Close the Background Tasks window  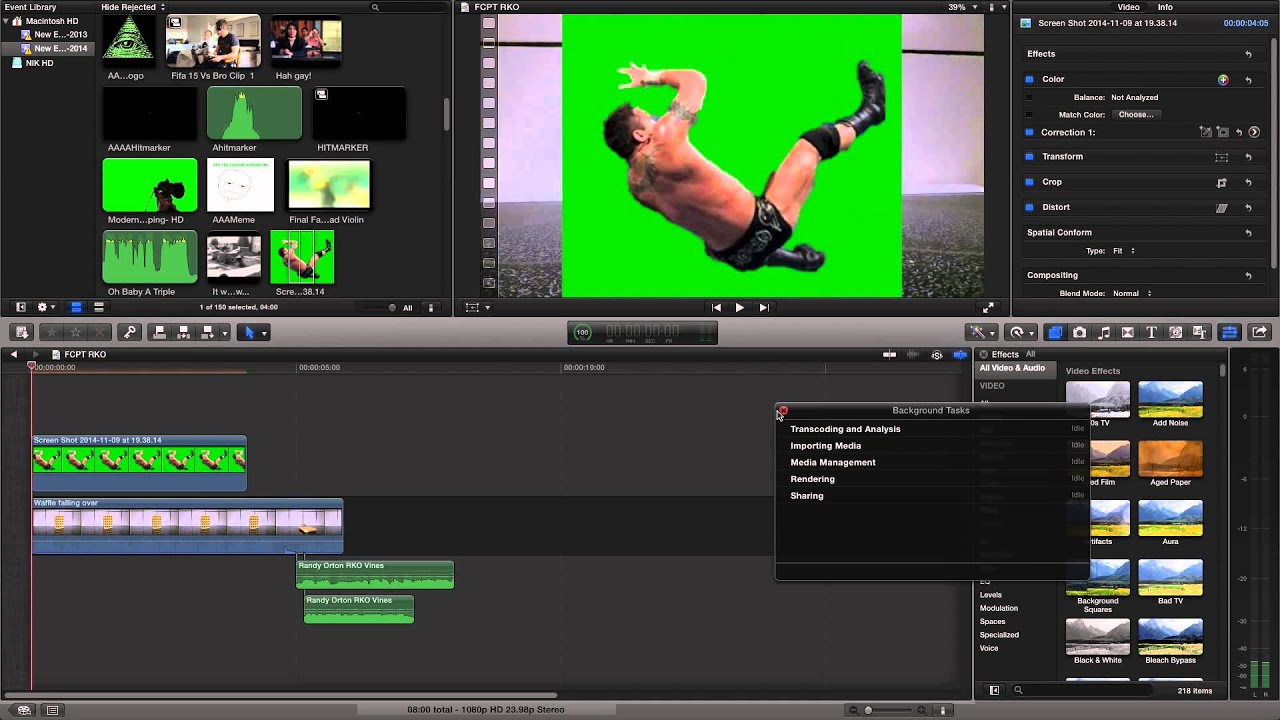pyautogui.click(x=783, y=410)
